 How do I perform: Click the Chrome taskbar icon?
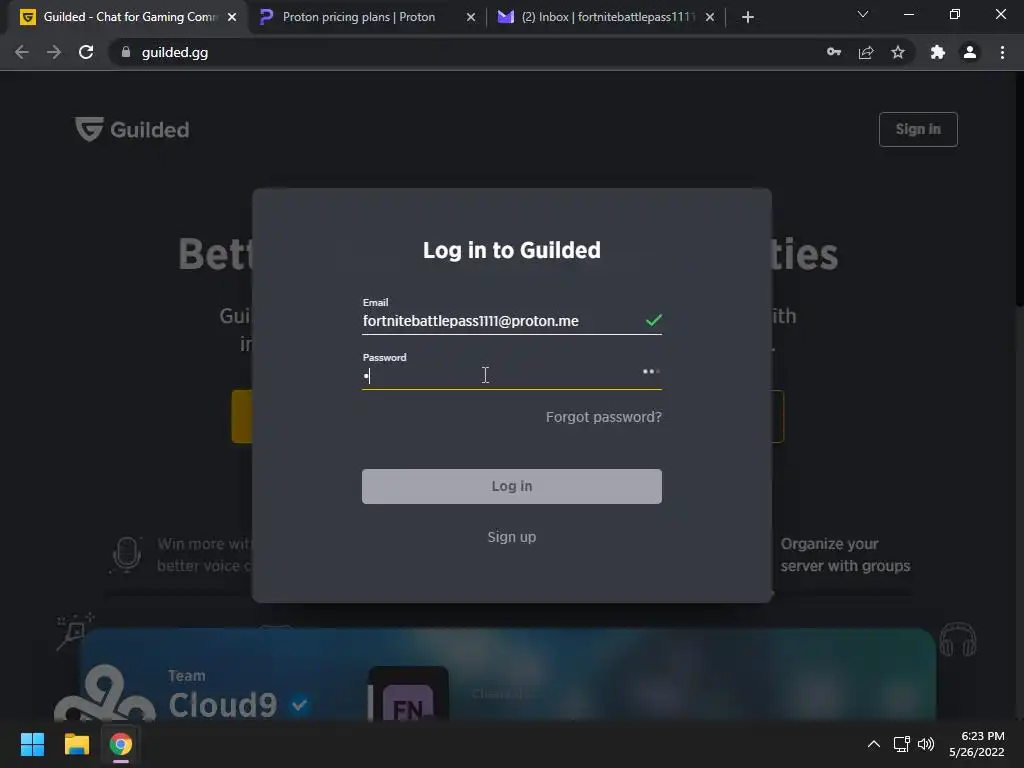pos(120,744)
